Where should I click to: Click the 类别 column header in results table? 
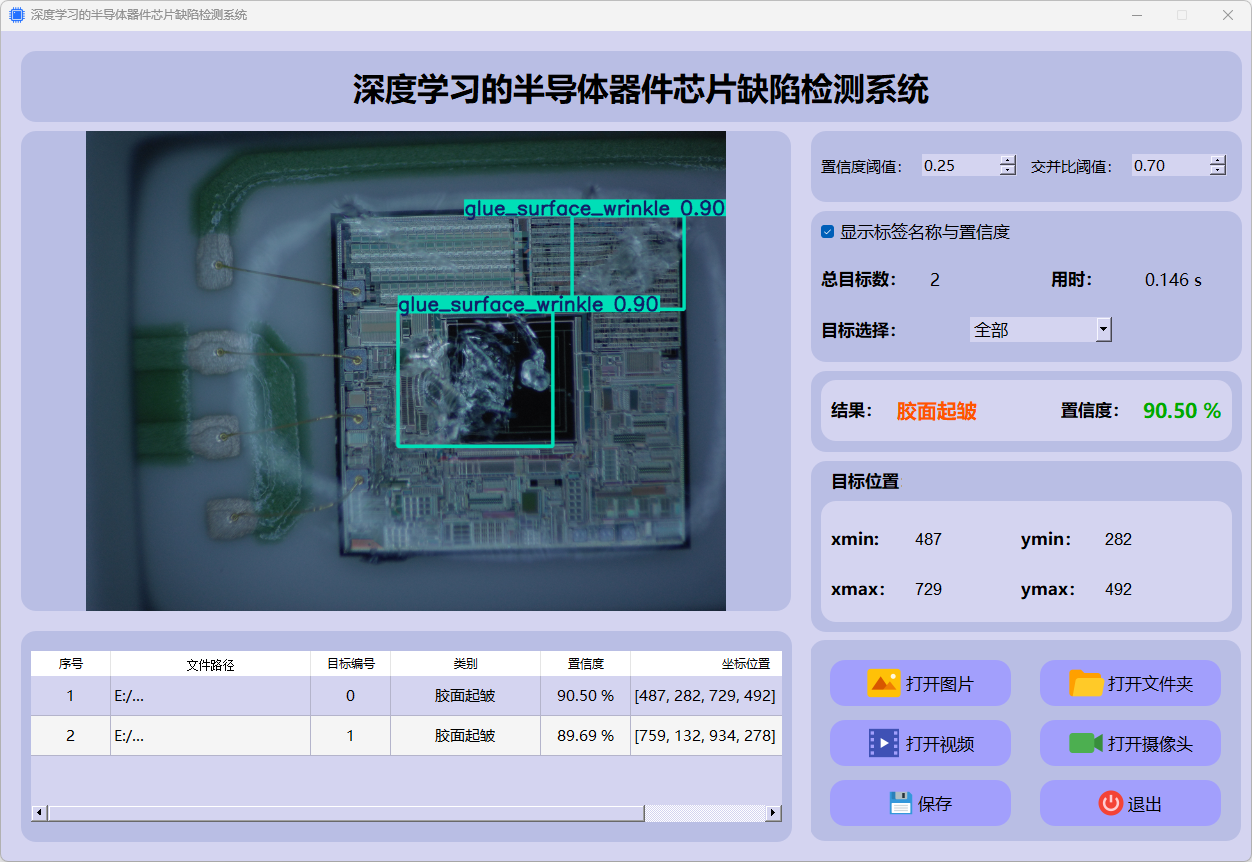pyautogui.click(x=465, y=664)
